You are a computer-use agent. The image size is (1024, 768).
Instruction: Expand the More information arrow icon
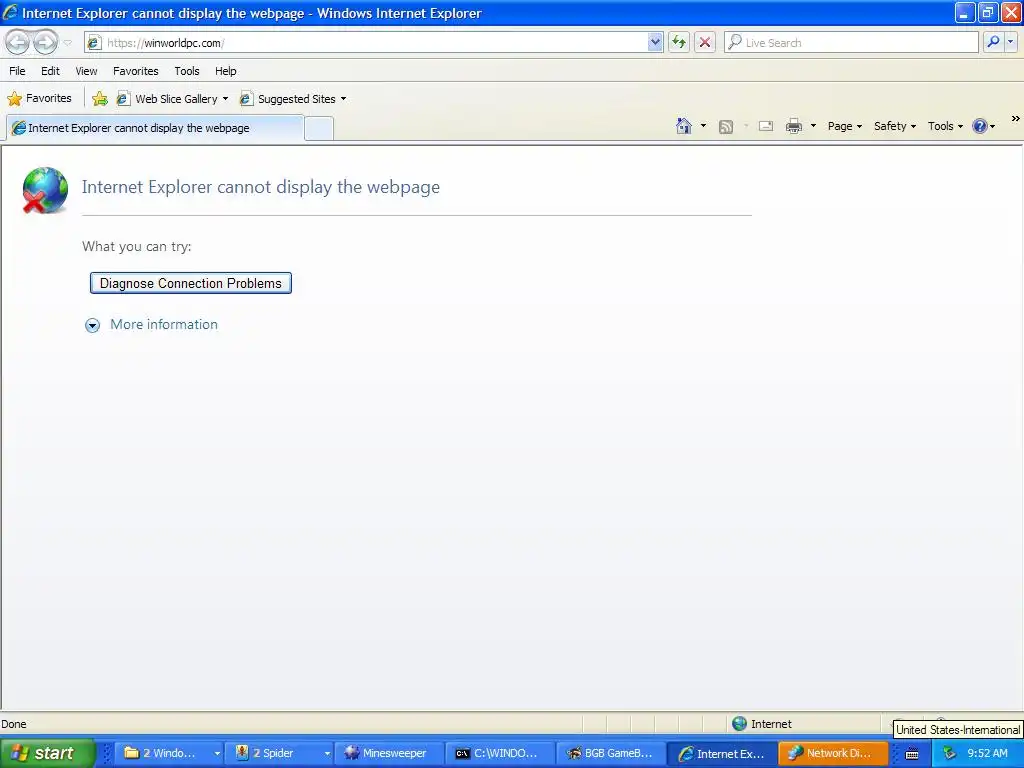[x=93, y=325]
